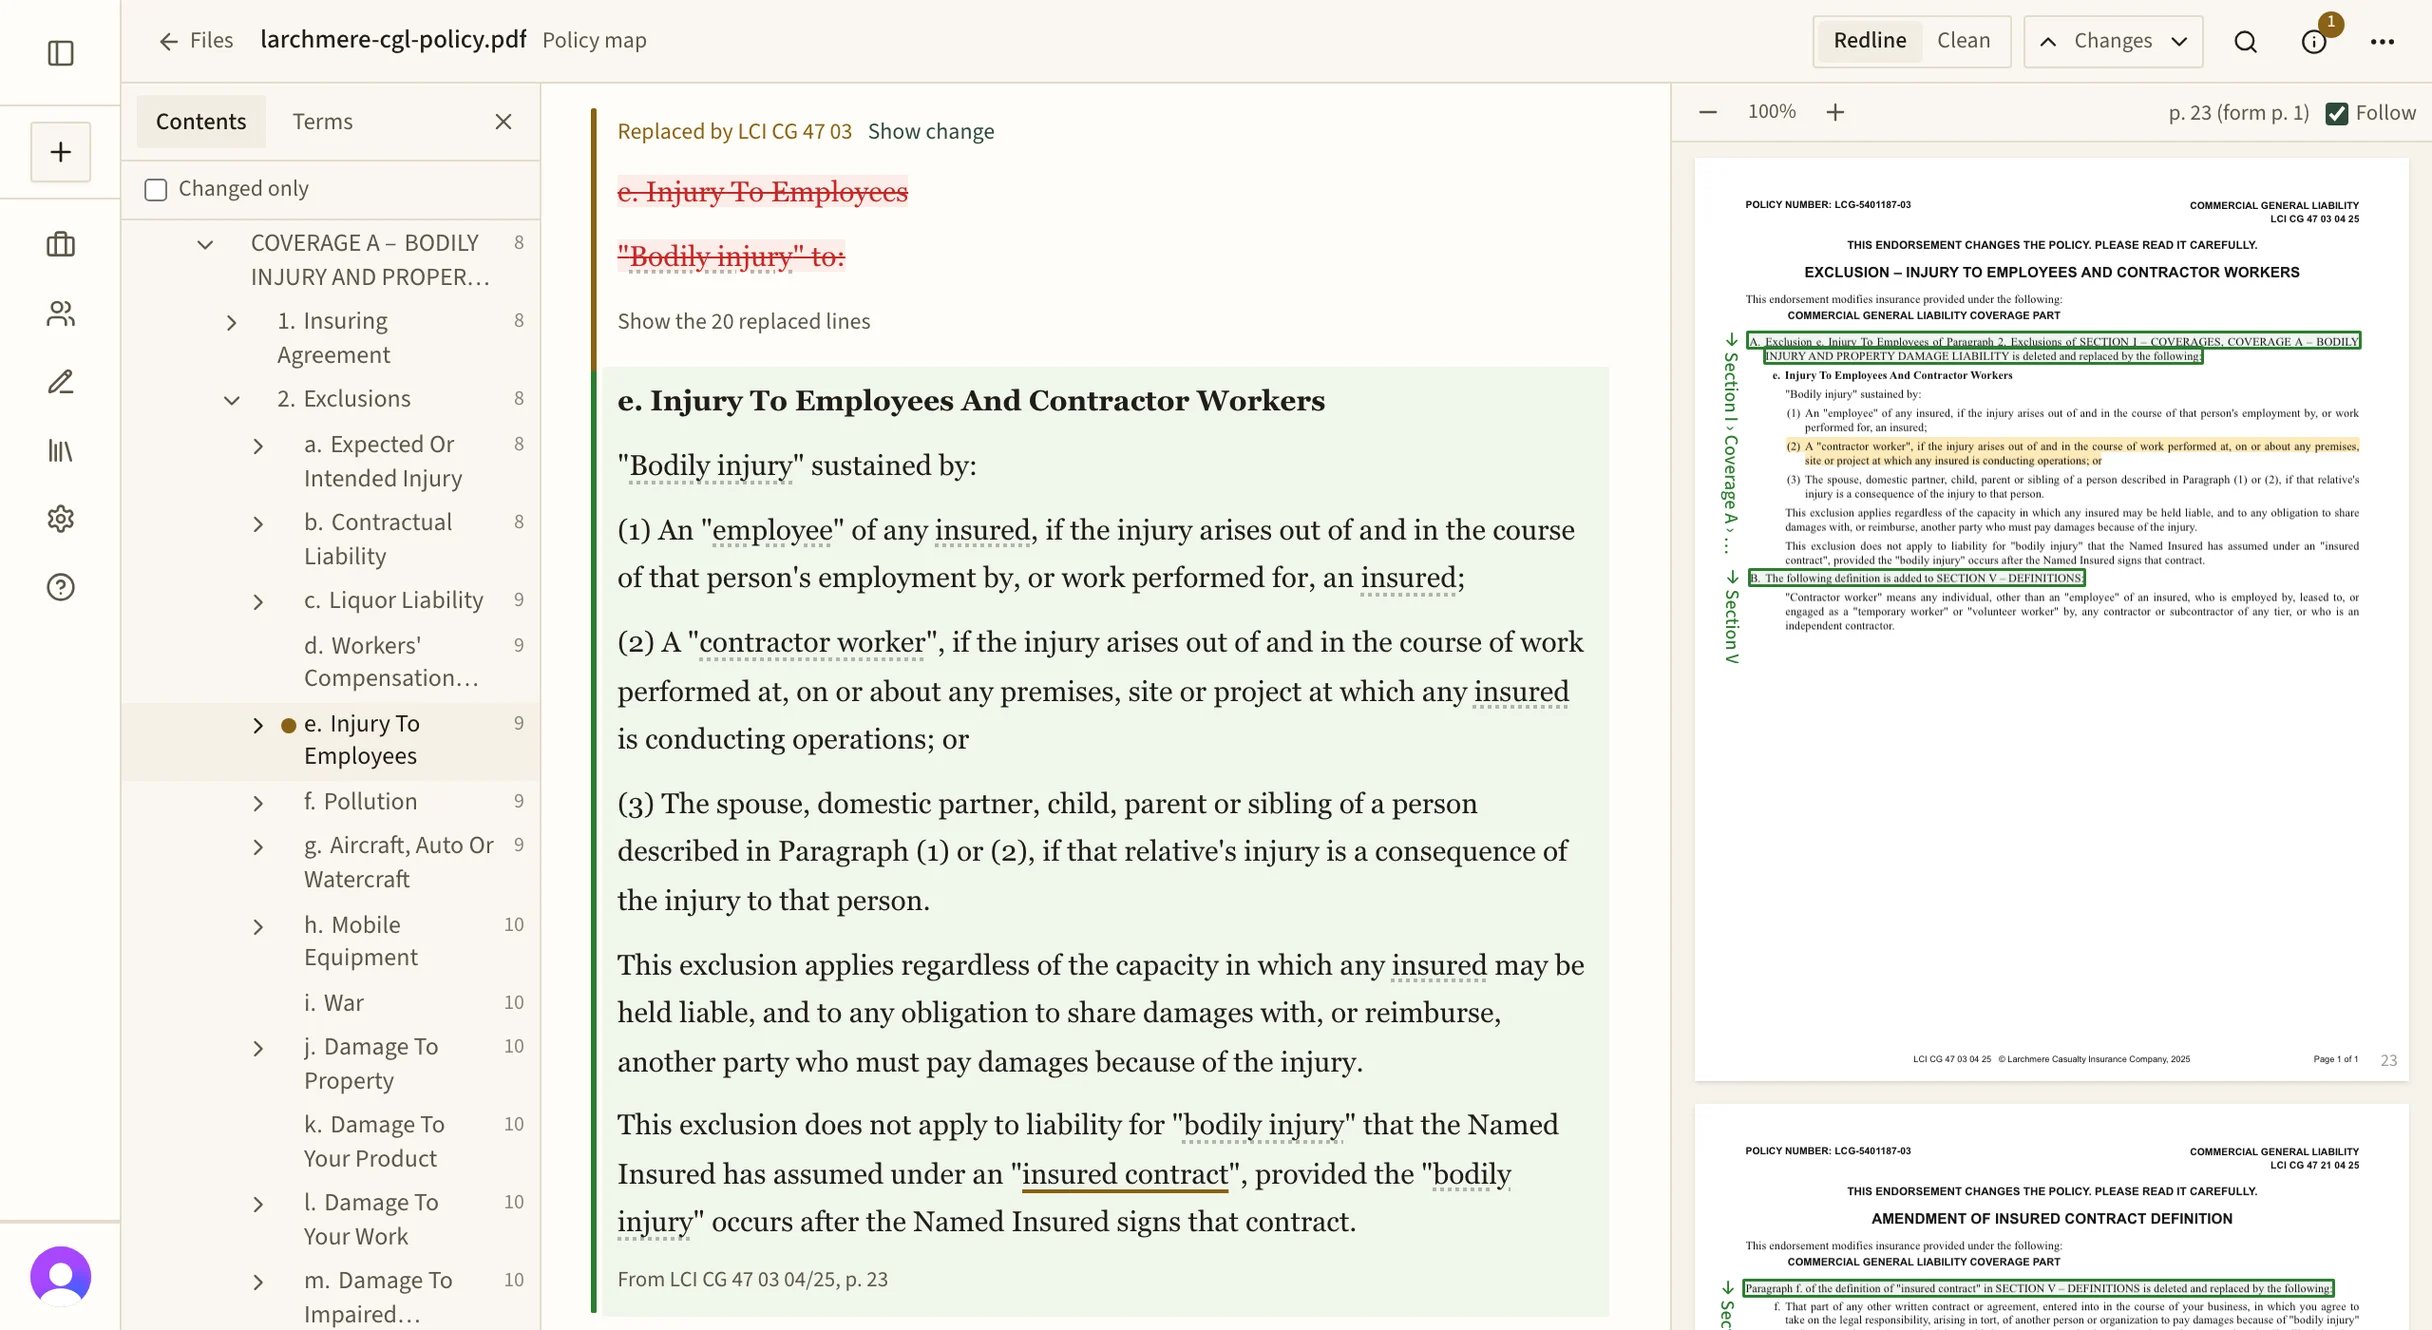
Task: Click highlighted contractor worker paragraph in PDF
Action: click(2071, 453)
